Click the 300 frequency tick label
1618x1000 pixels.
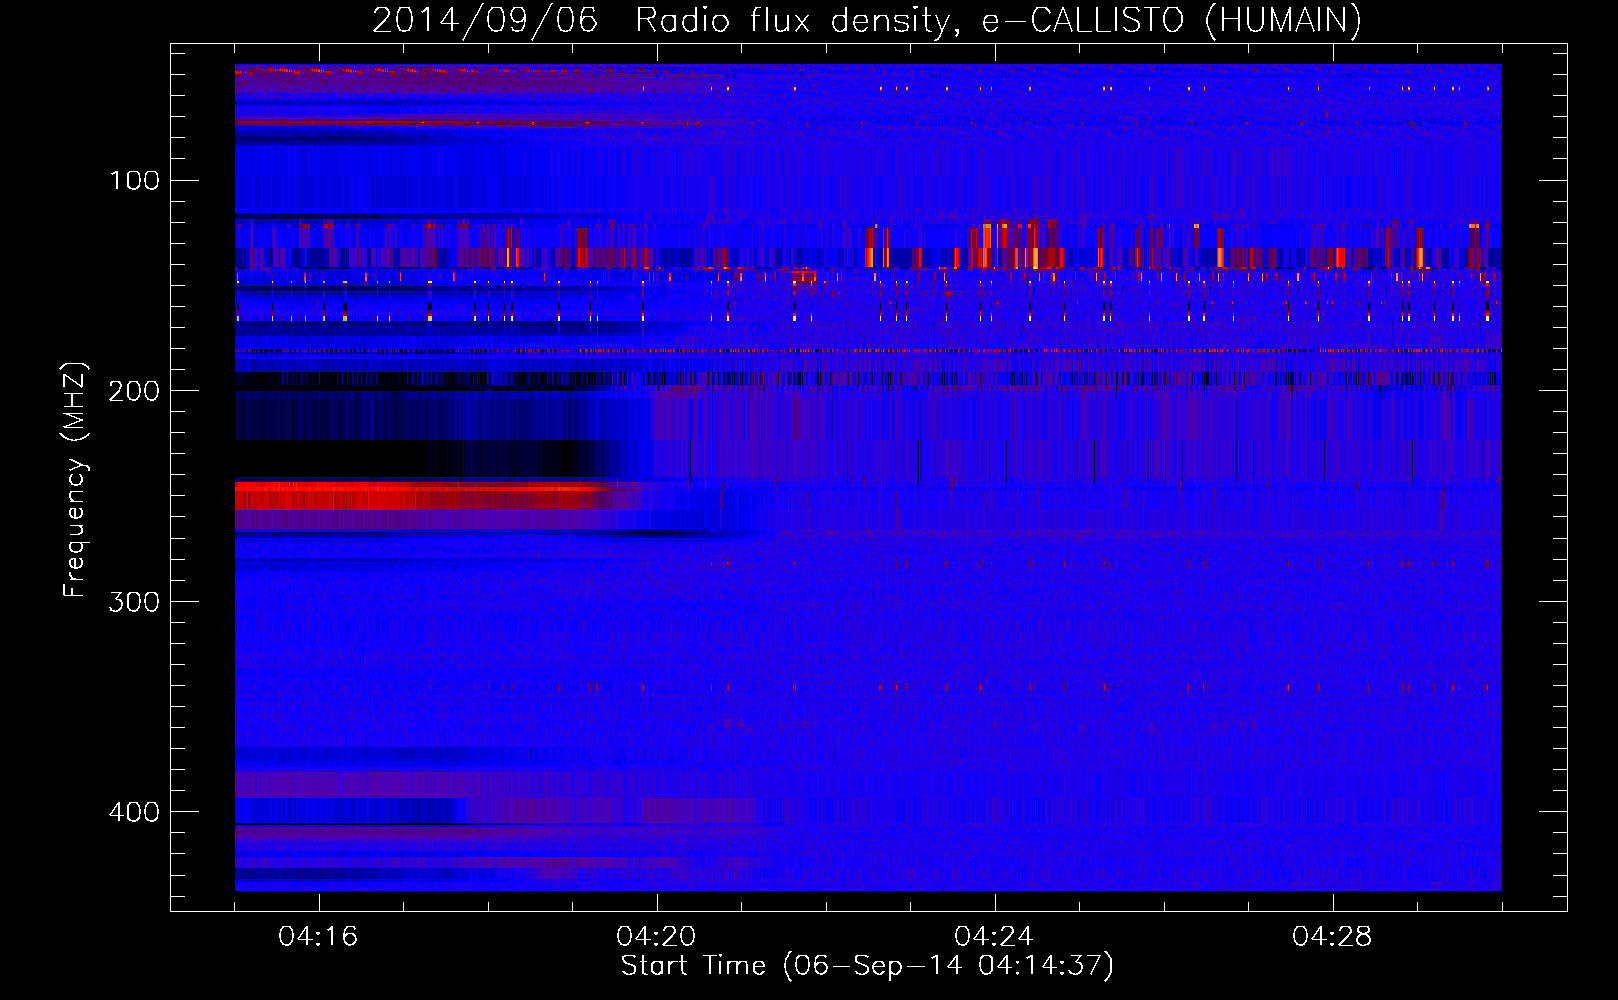134,602
